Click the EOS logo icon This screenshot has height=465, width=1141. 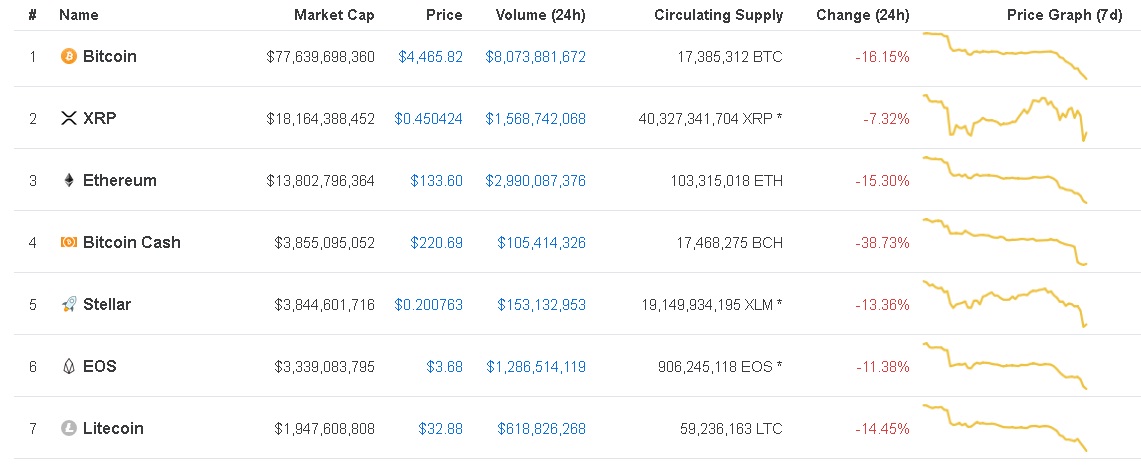(x=69, y=367)
